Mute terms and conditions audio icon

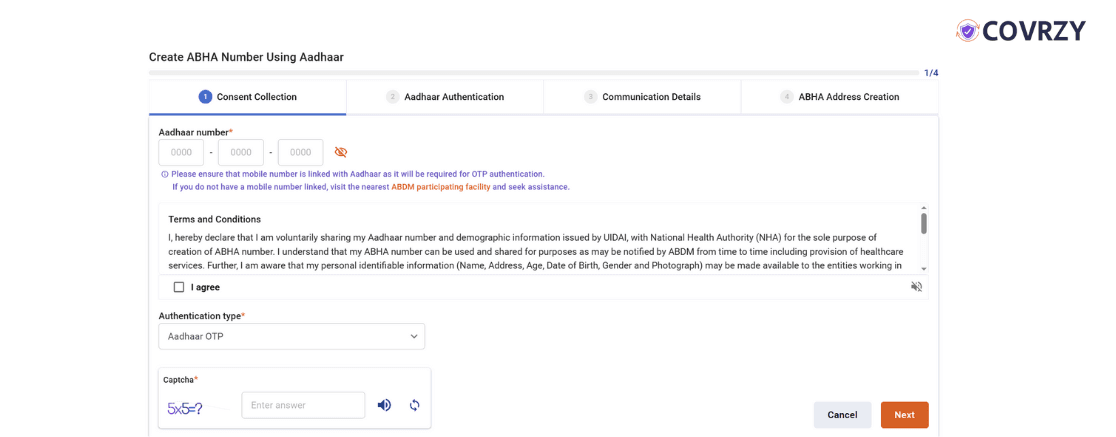click(917, 287)
